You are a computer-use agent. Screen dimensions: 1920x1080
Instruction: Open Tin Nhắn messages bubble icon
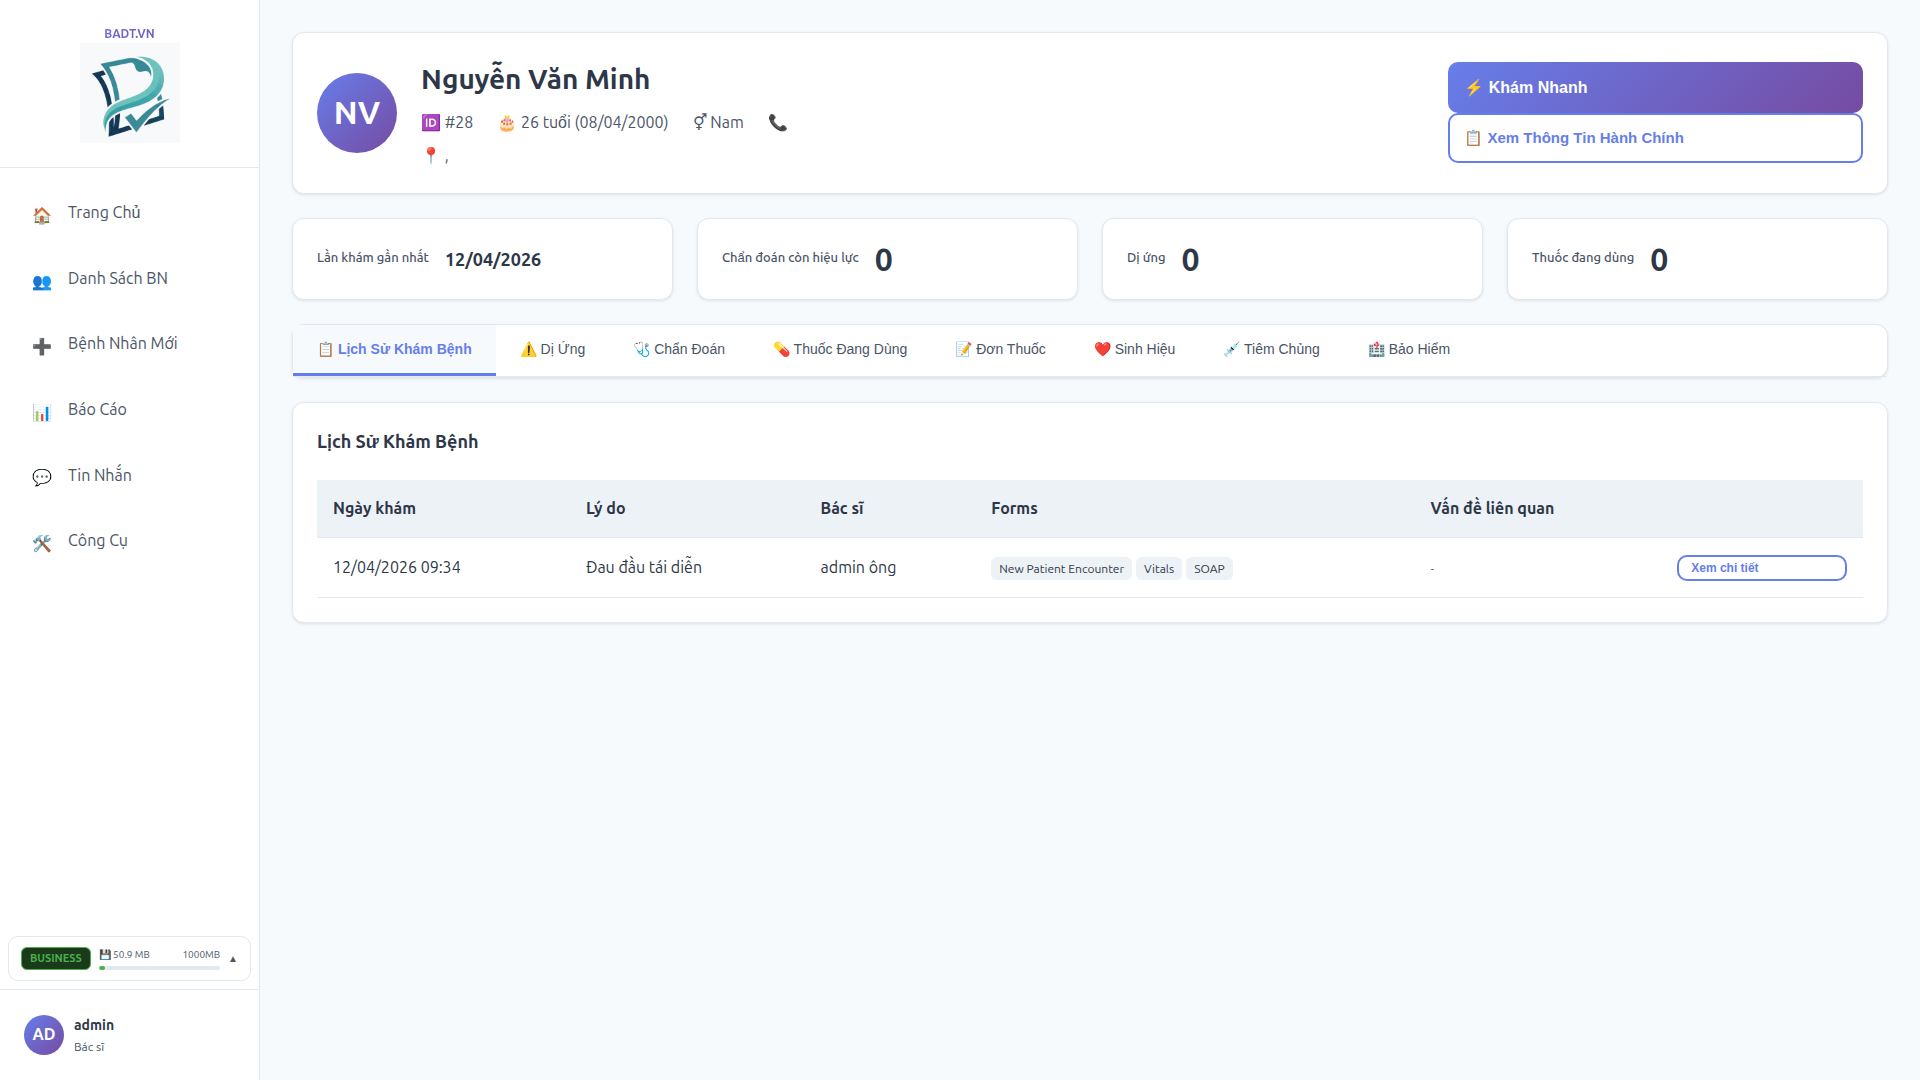pyautogui.click(x=42, y=477)
